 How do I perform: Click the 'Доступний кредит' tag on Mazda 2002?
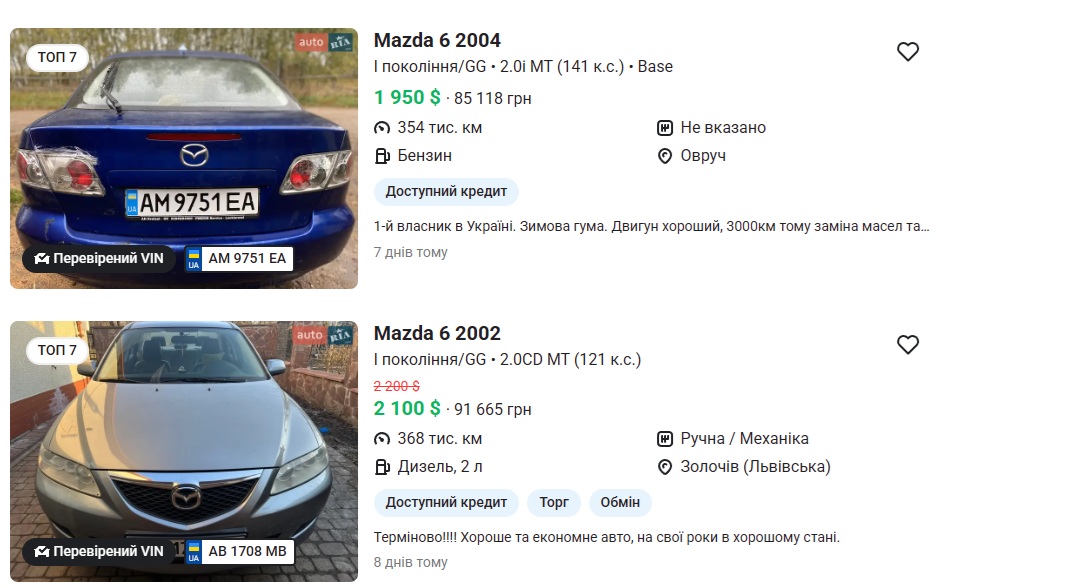[x=446, y=502]
